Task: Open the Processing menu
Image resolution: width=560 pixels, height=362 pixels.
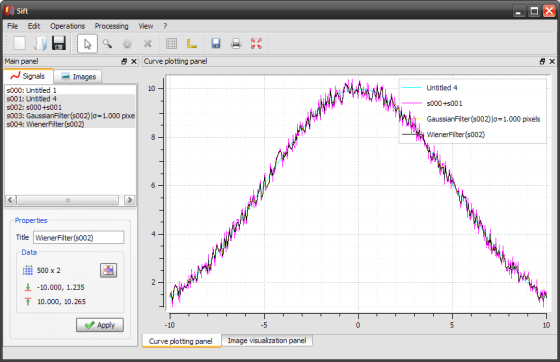Action: (111, 26)
